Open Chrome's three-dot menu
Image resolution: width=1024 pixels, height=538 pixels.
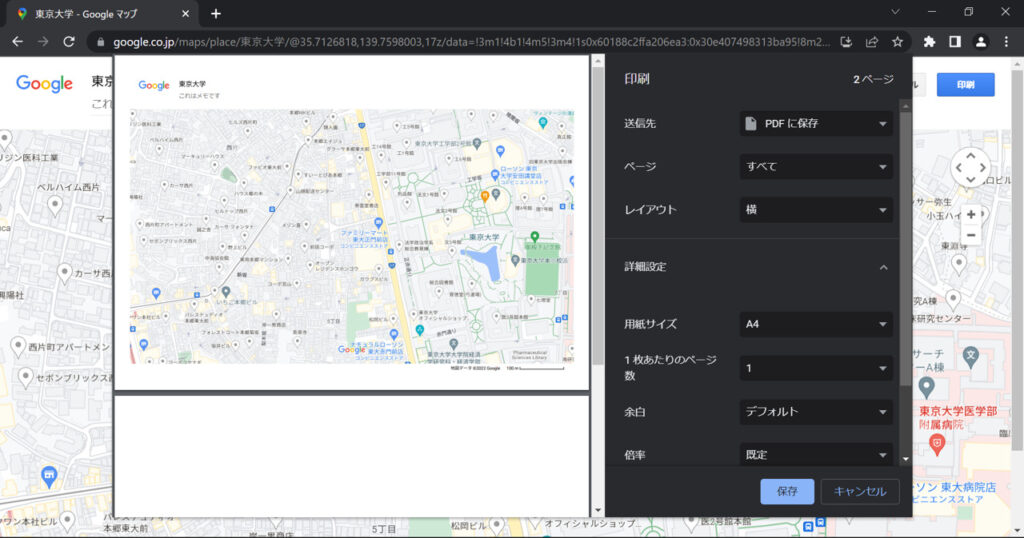coord(1006,42)
